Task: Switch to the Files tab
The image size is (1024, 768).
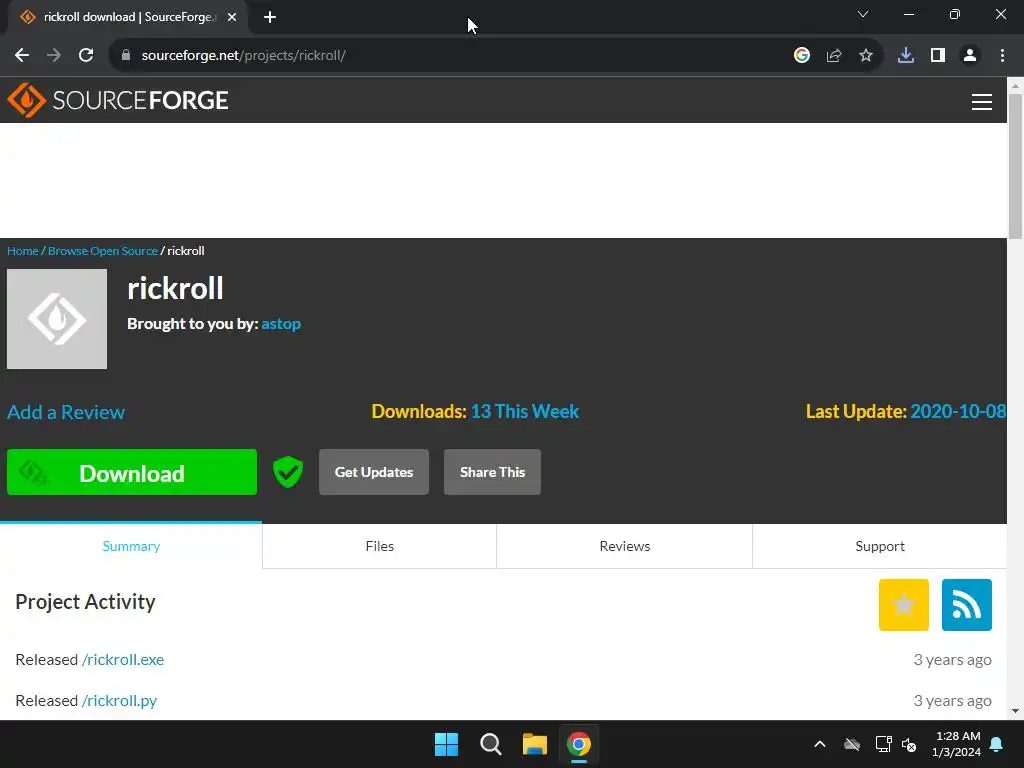Action: coord(379,546)
